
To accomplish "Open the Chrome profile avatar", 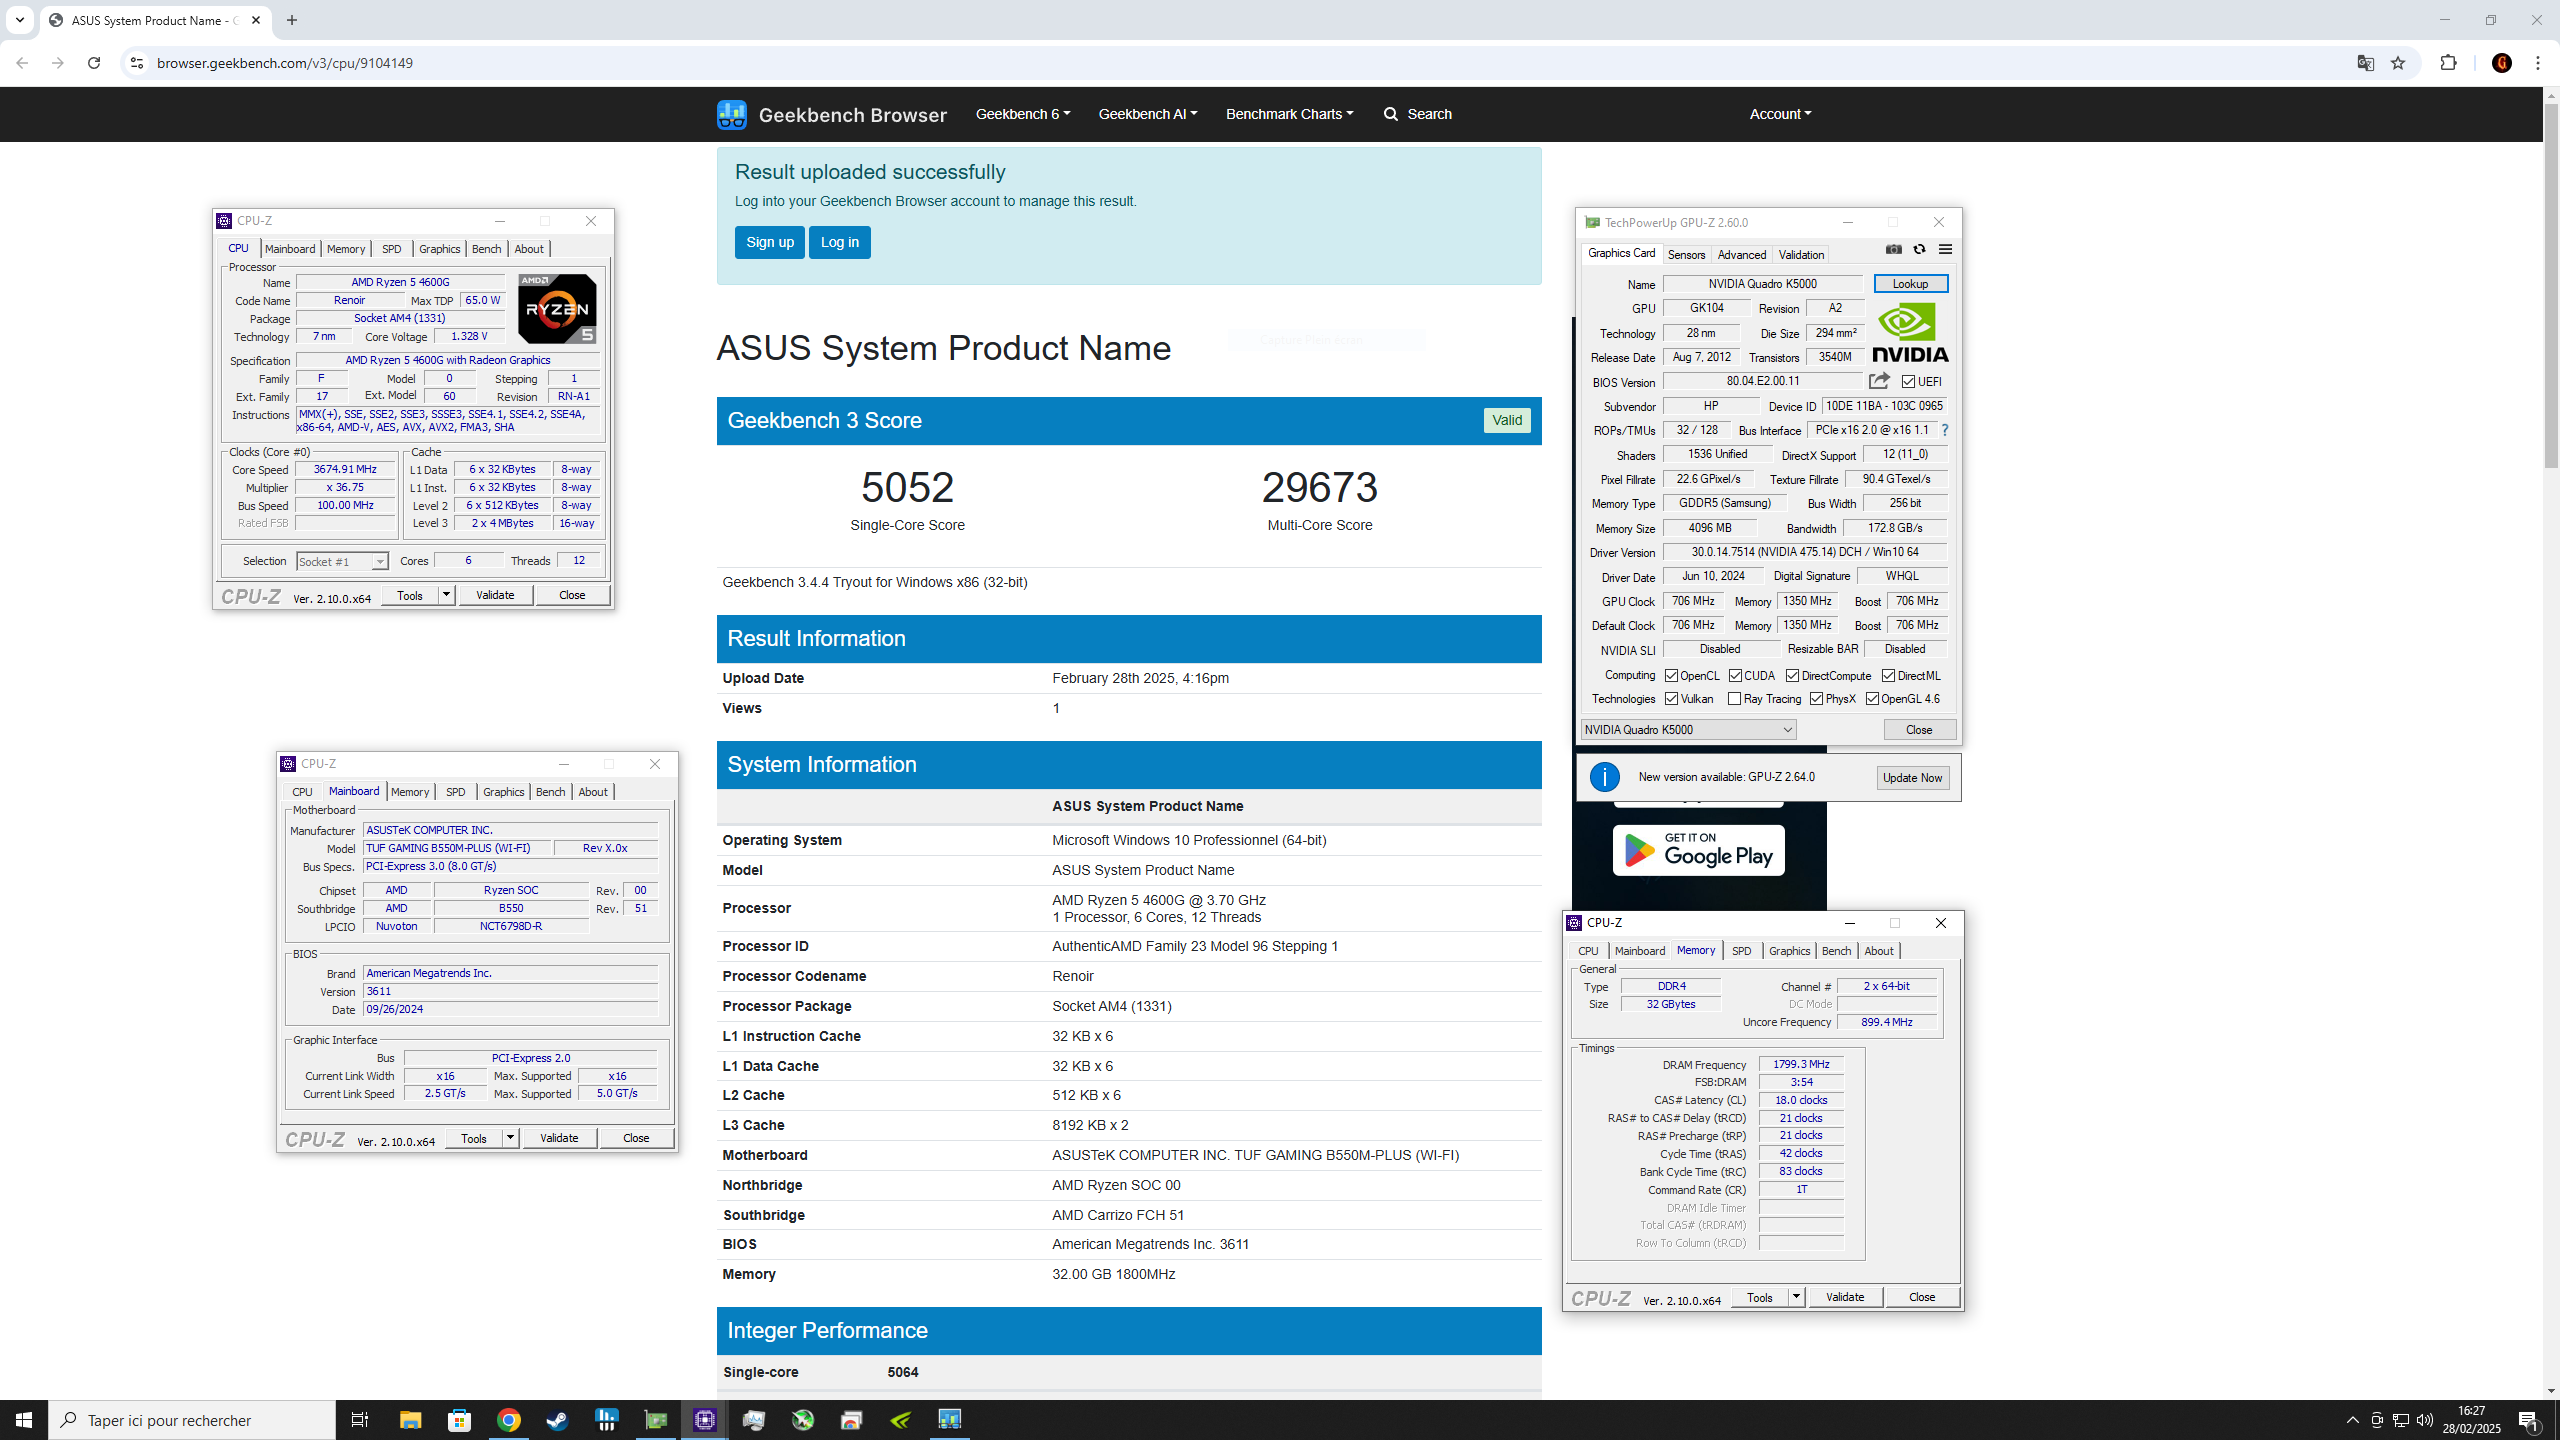I will click(x=2502, y=63).
